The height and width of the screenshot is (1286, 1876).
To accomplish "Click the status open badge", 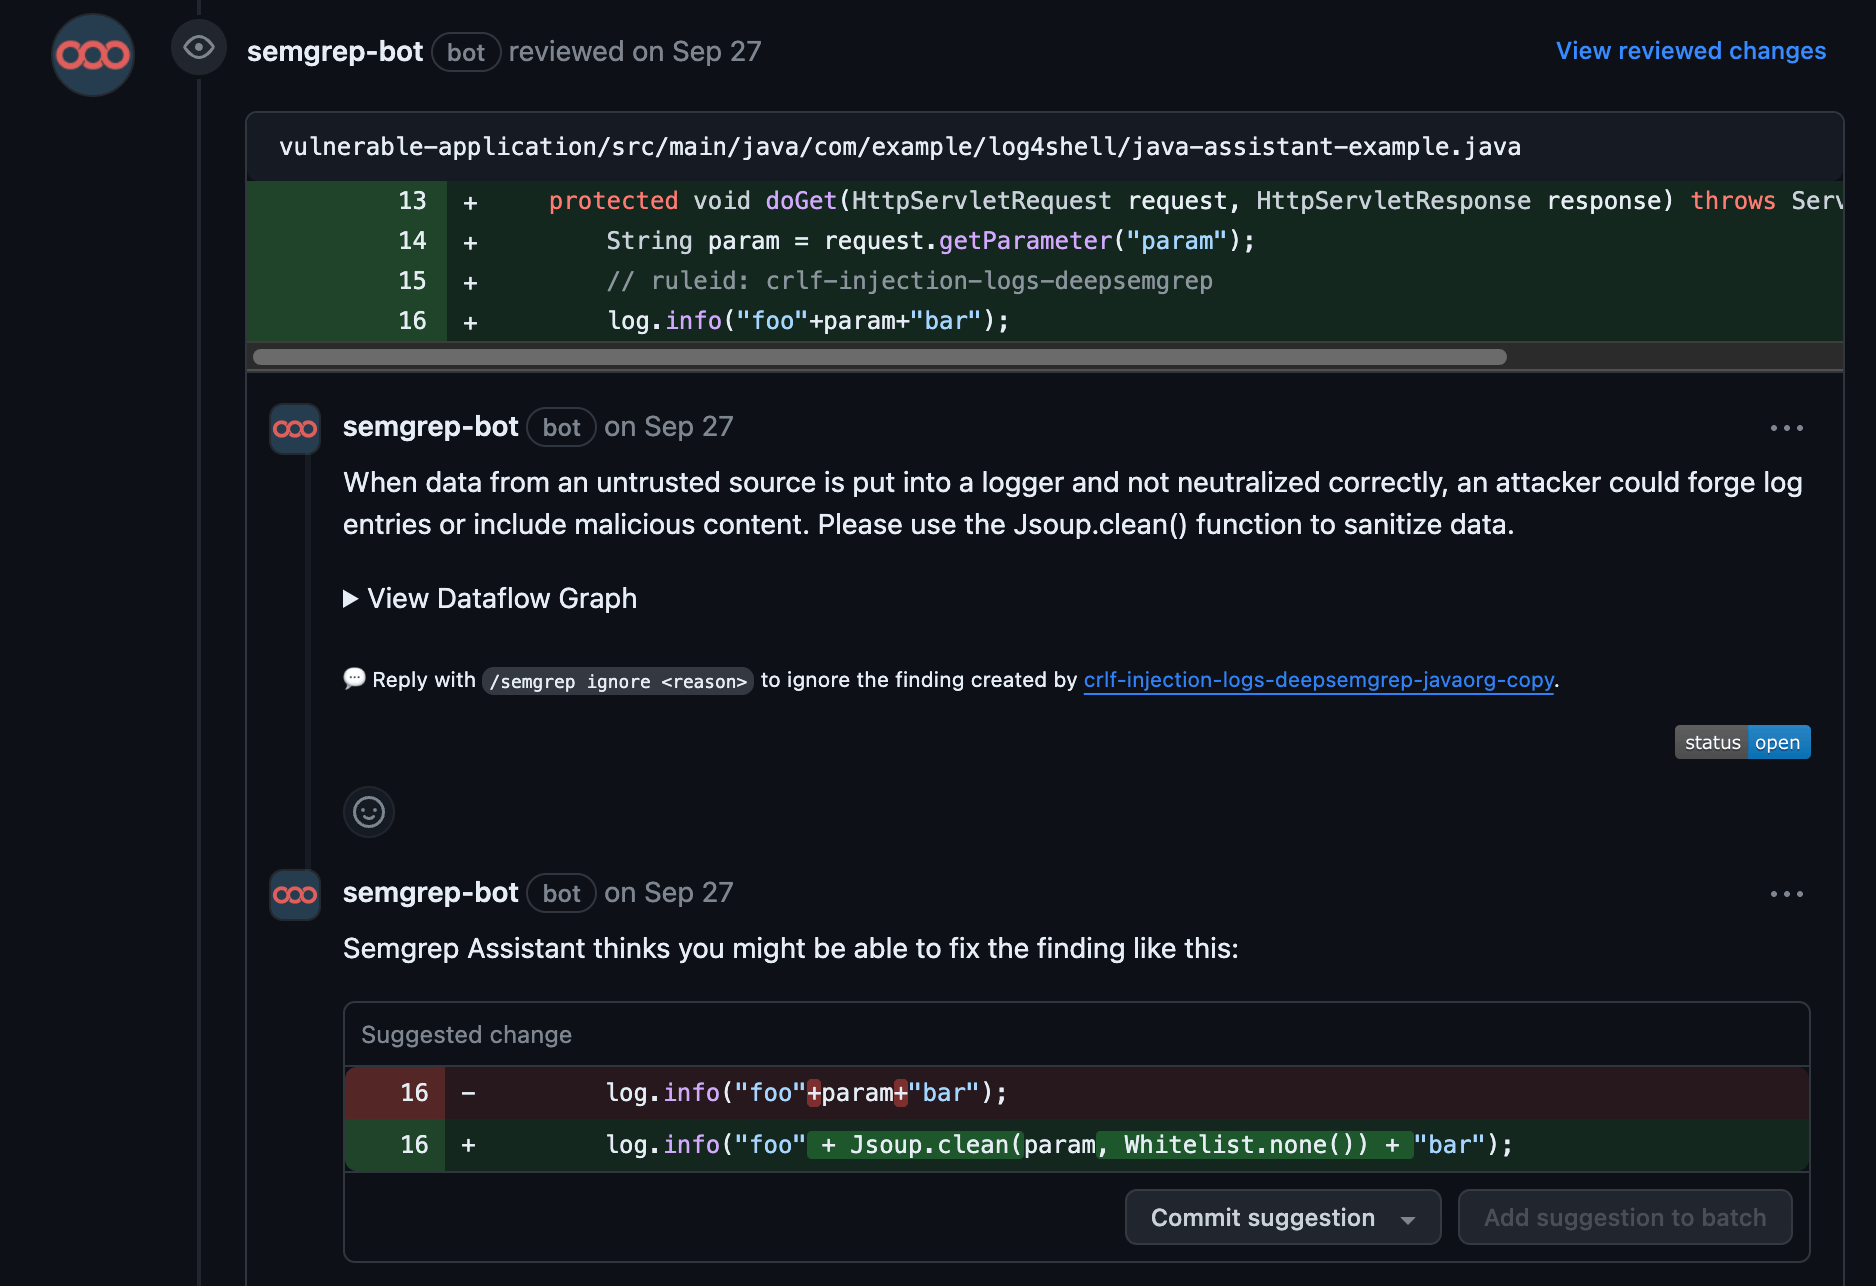I will pyautogui.click(x=1742, y=742).
